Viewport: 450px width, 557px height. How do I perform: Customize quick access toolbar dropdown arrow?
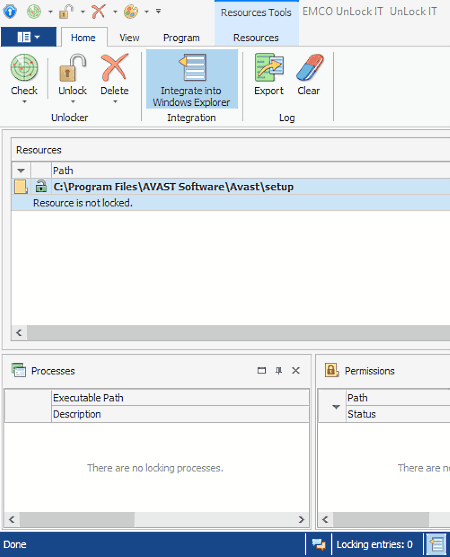pyautogui.click(x=158, y=11)
